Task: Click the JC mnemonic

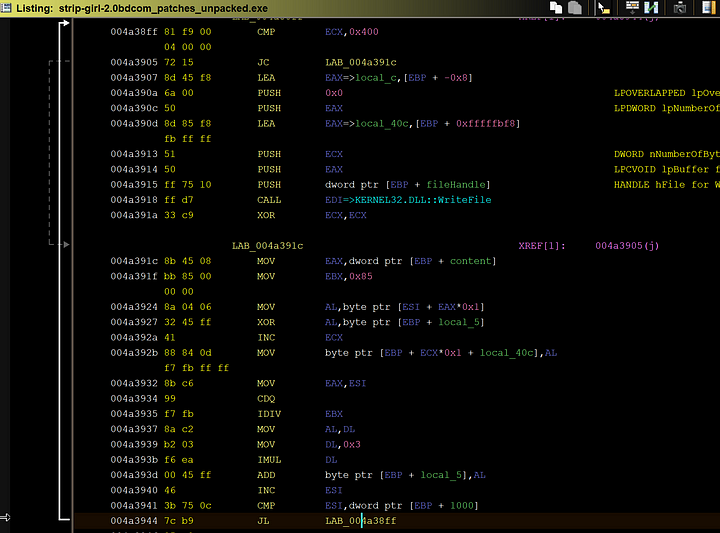Action: coord(263,62)
